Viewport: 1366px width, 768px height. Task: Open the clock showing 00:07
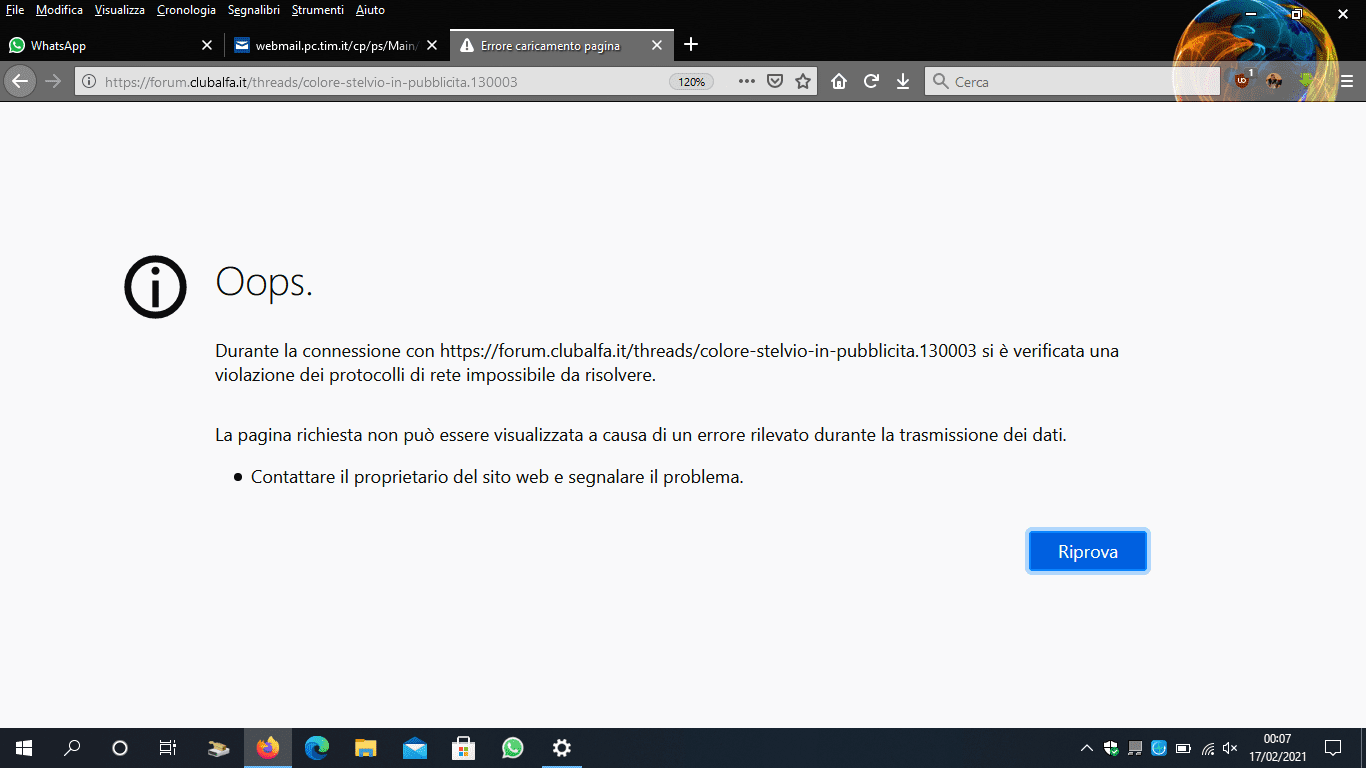(x=1277, y=748)
